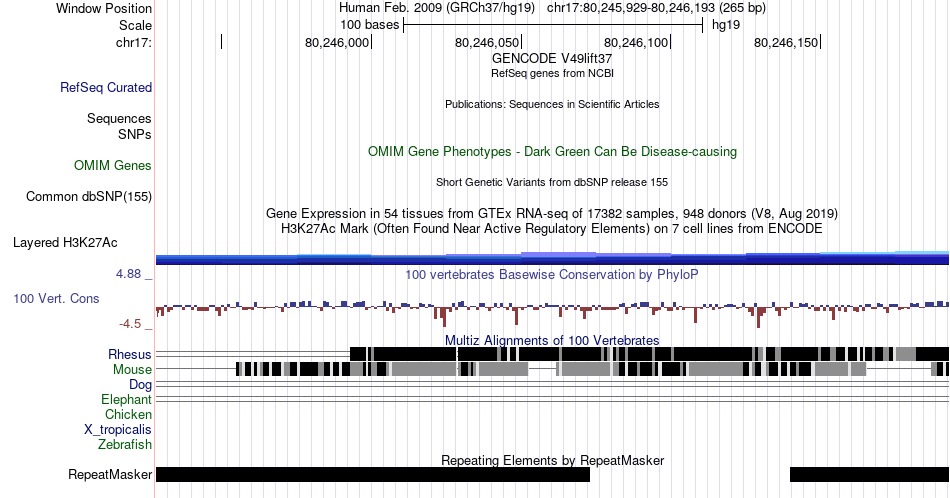The height and width of the screenshot is (498, 950).
Task: Click the chr17 position text at top
Action: (656, 8)
